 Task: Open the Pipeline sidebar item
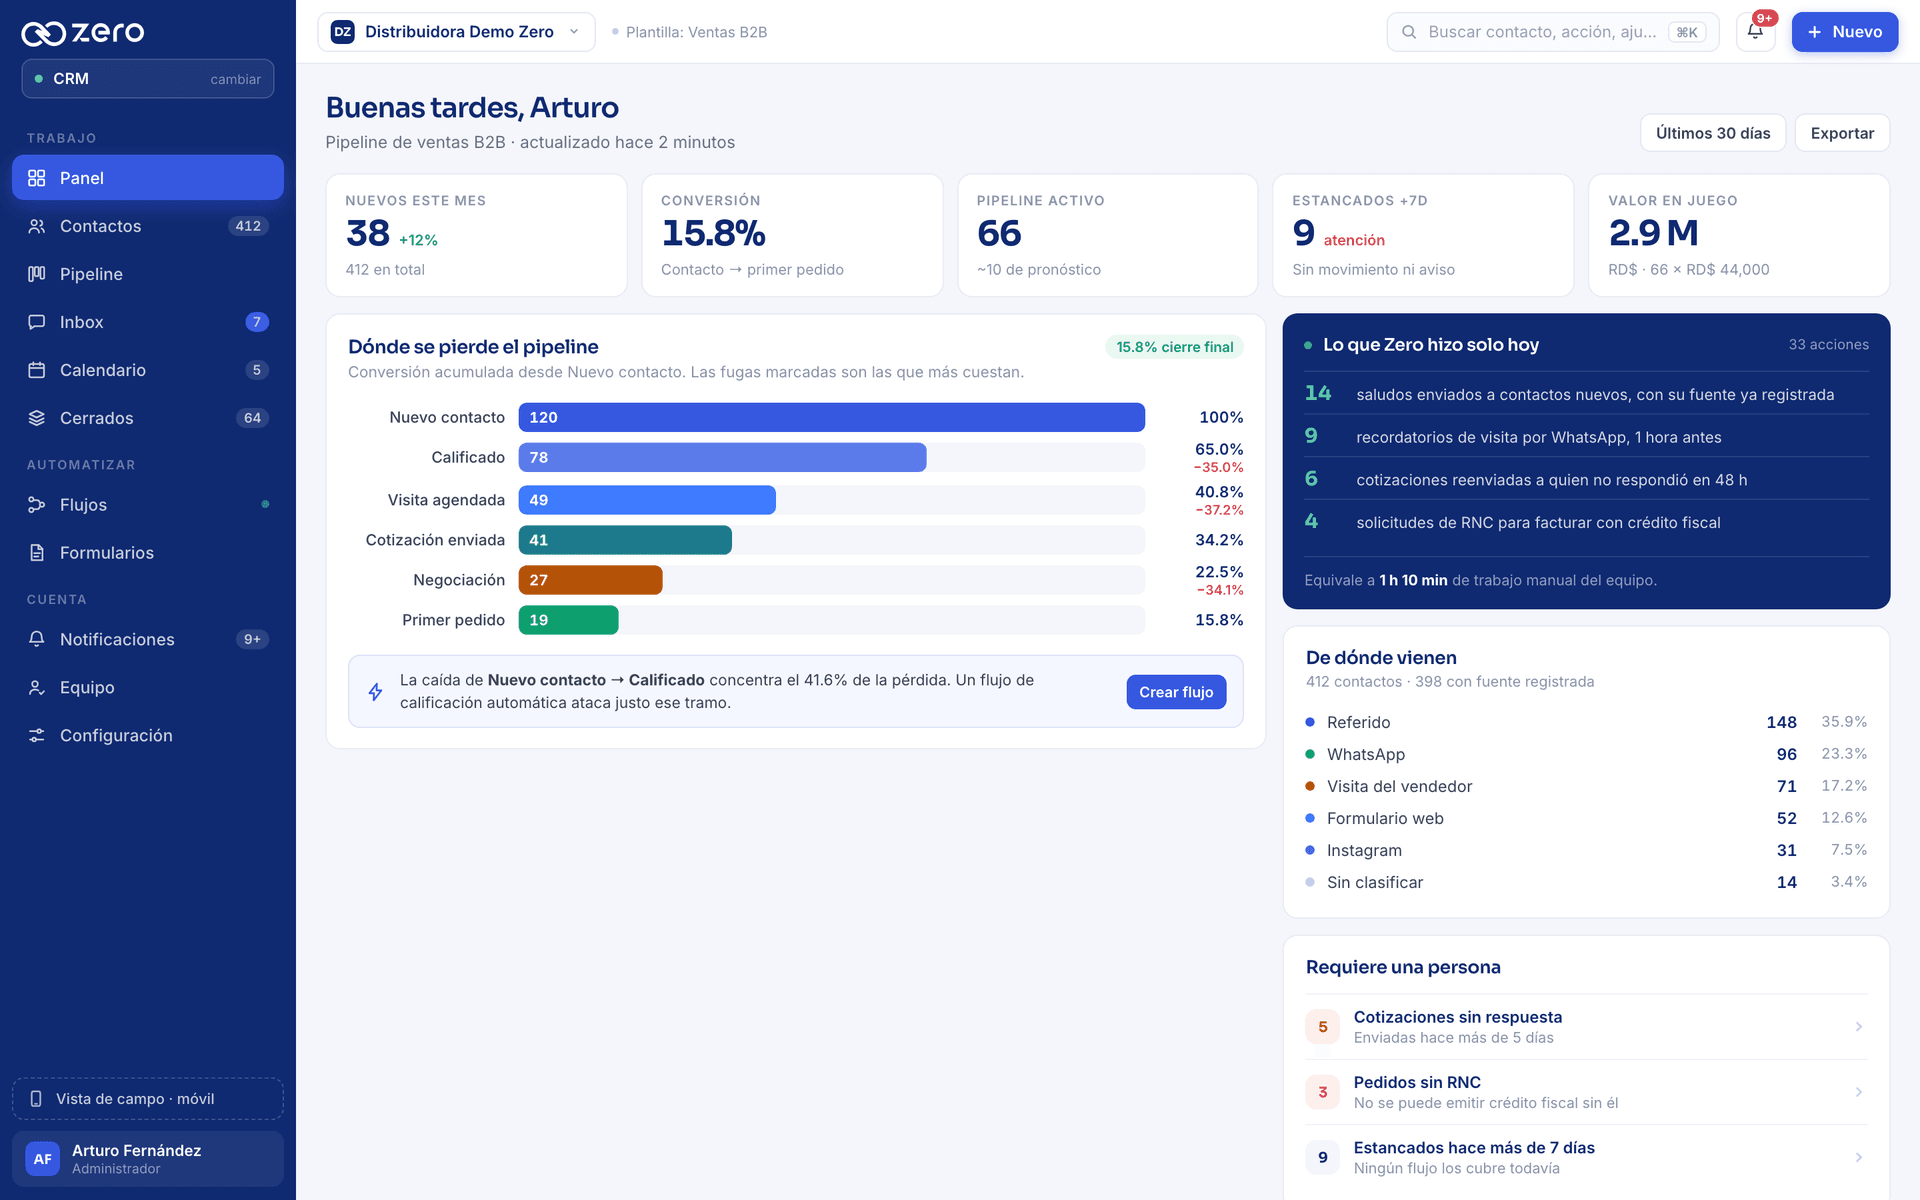(148, 274)
